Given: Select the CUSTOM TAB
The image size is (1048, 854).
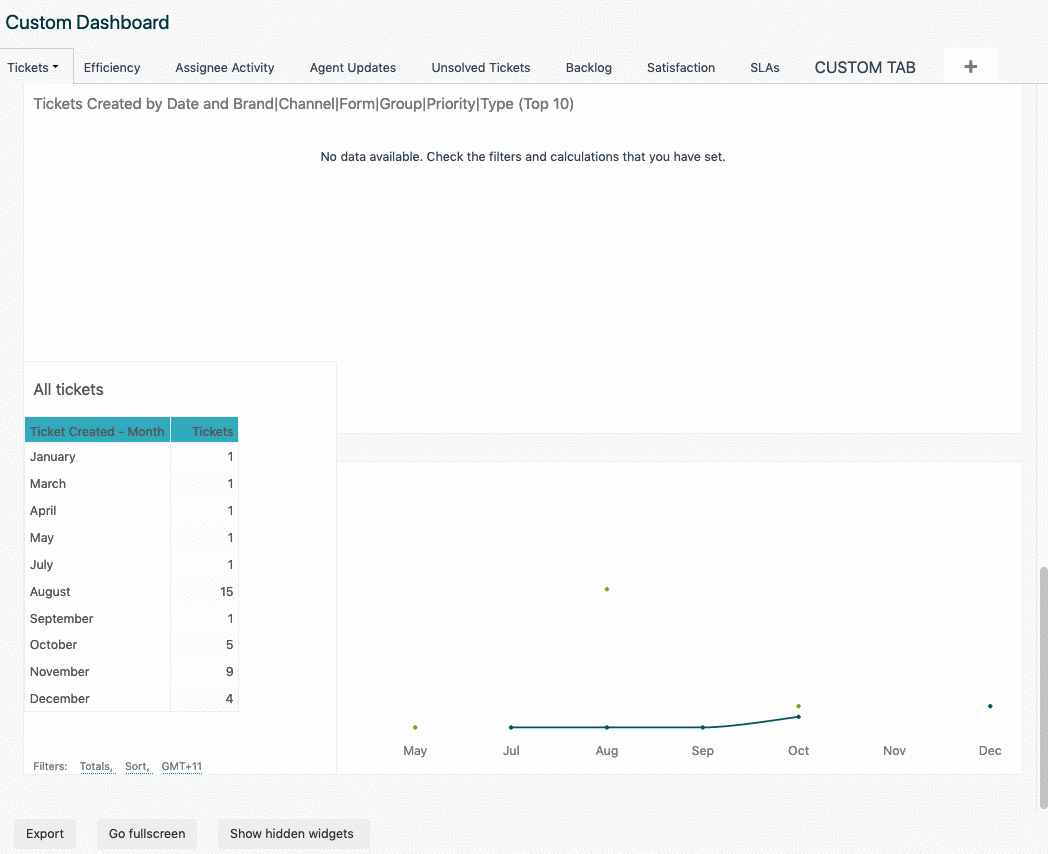Looking at the screenshot, I should pos(864,68).
